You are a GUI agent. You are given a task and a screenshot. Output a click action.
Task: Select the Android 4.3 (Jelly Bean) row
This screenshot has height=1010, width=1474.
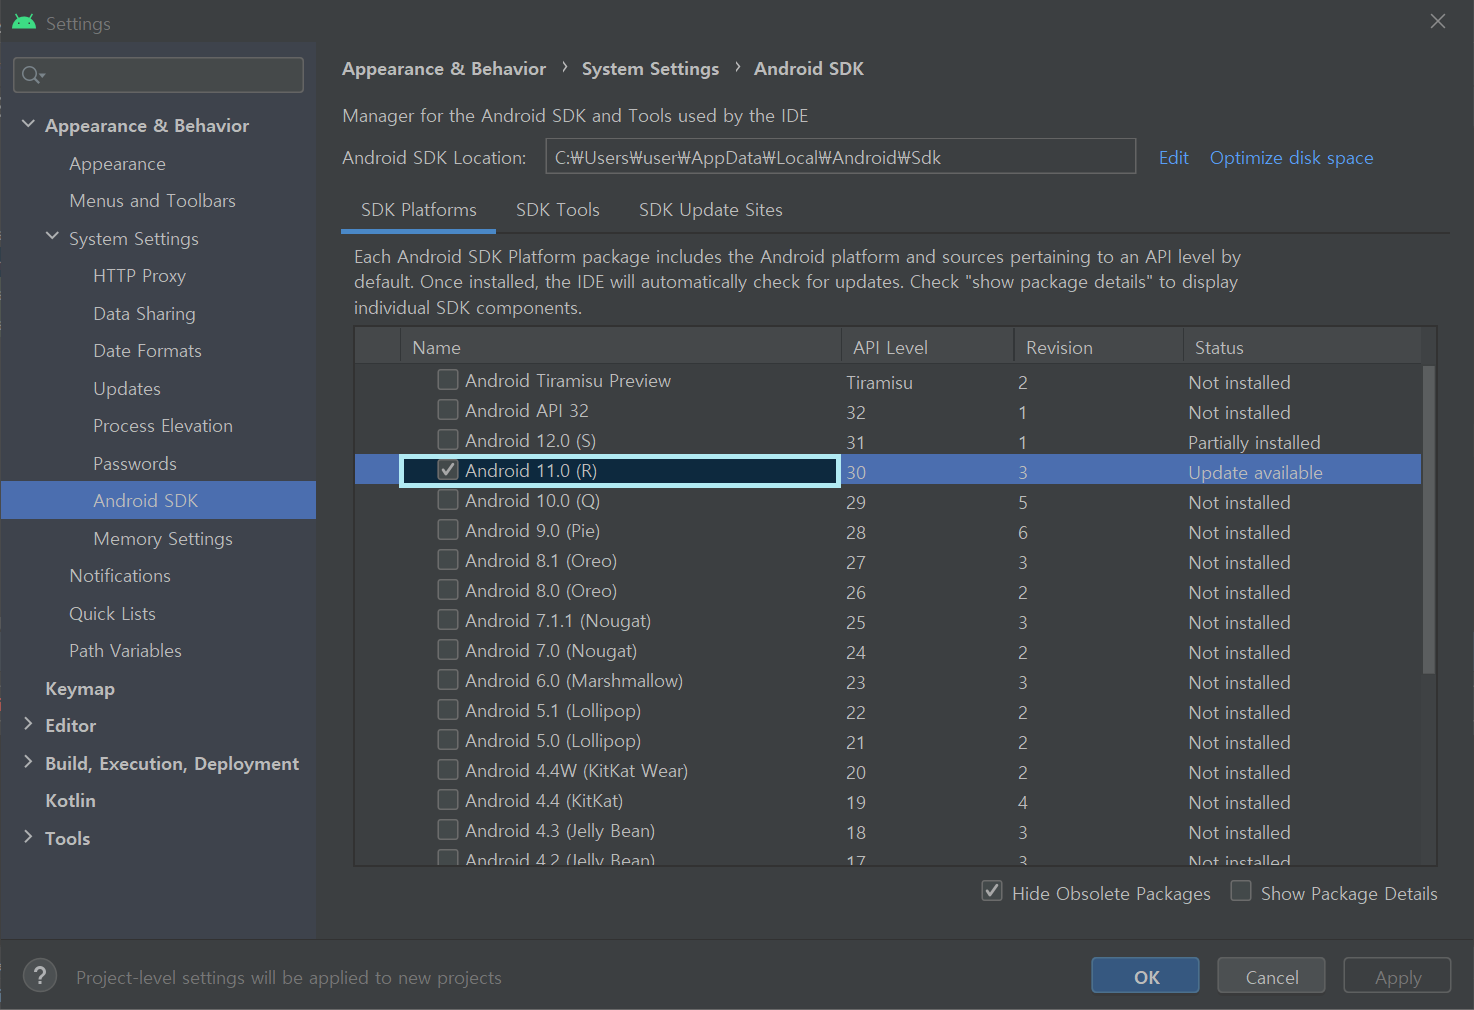[888, 831]
